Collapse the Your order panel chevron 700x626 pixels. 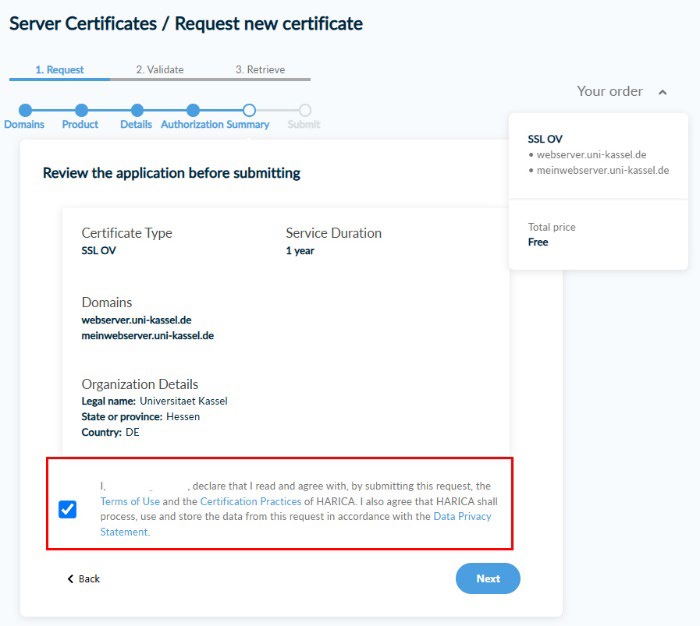click(662, 92)
